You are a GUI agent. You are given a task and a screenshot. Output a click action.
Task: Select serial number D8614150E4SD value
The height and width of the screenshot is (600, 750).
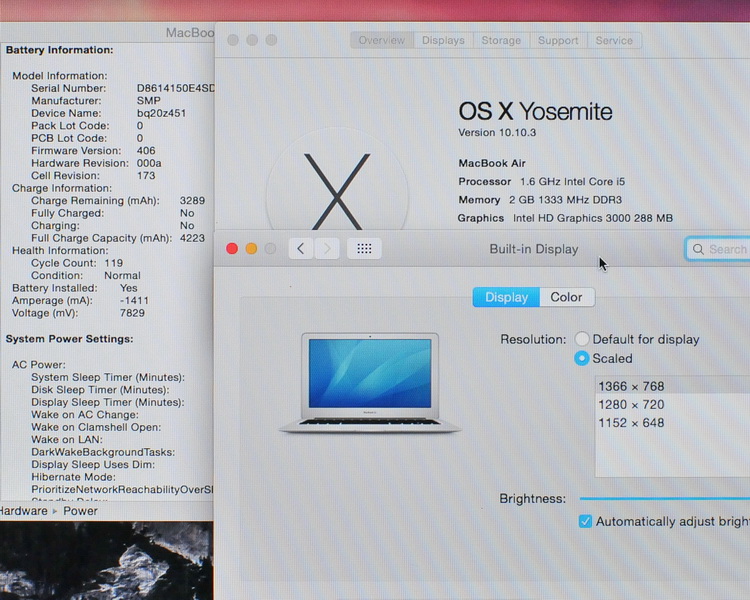(175, 88)
